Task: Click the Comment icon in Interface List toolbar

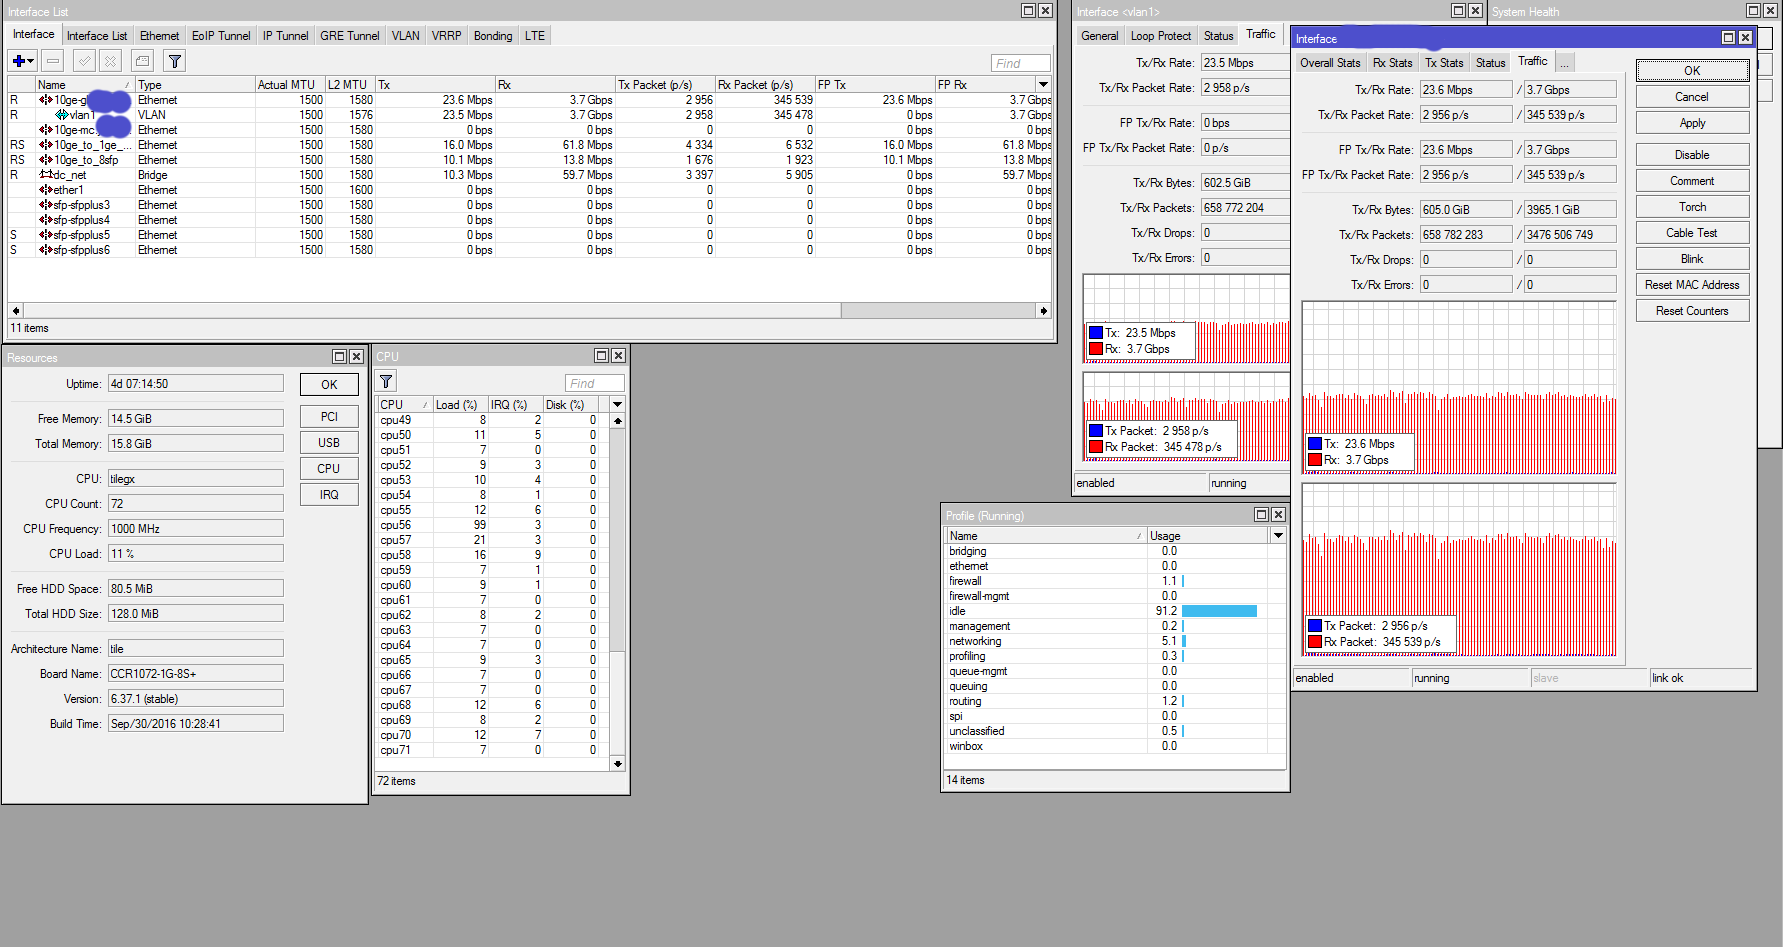Action: (143, 61)
